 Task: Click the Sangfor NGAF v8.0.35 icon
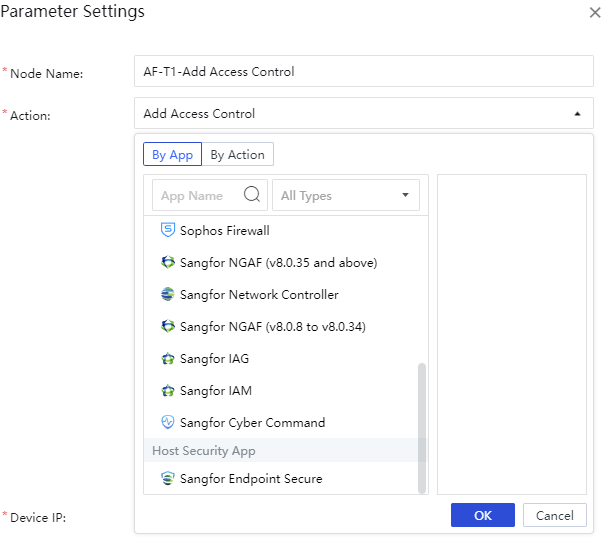(x=167, y=263)
